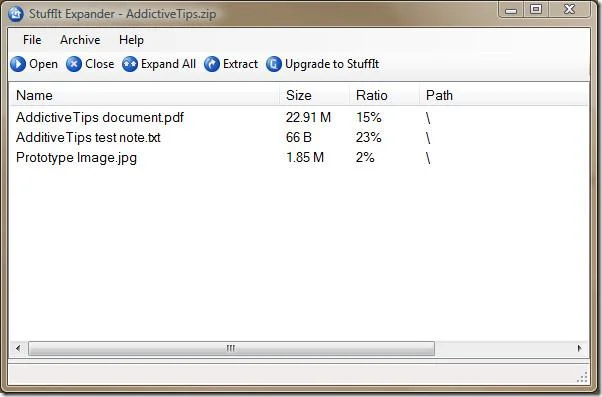Image resolution: width=602 pixels, height=397 pixels.
Task: Click the Expand All toolbar icon
Action: pyautogui.click(x=130, y=64)
